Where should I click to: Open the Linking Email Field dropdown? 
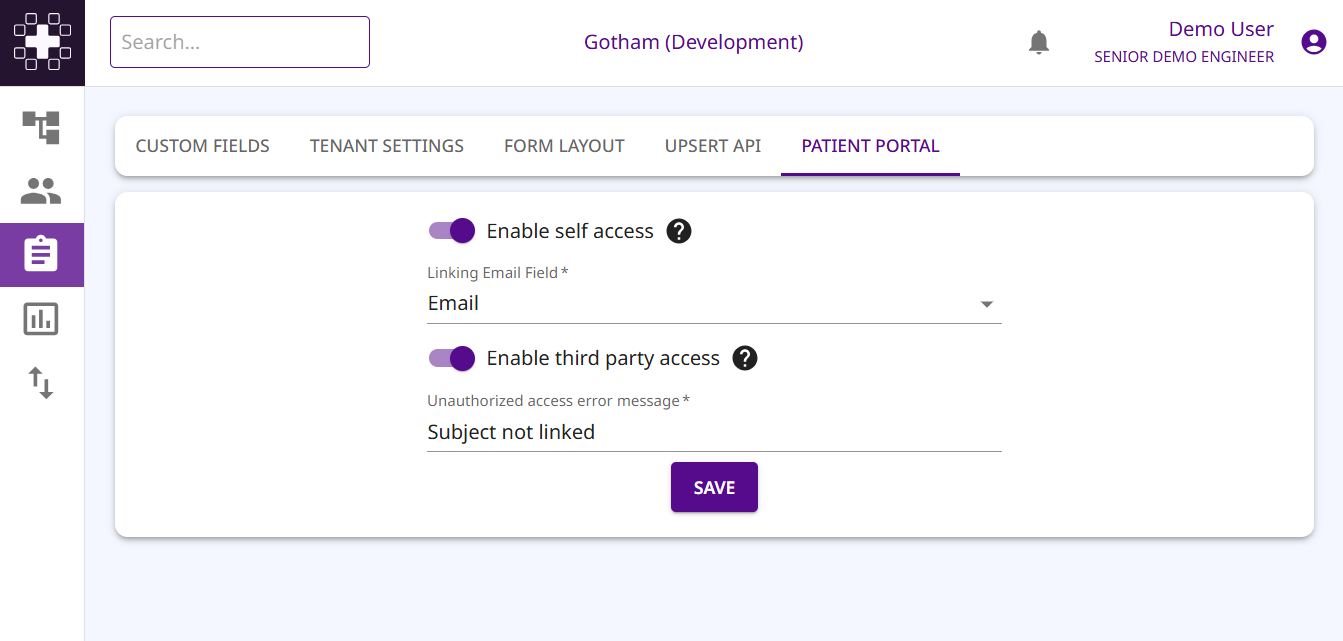click(x=714, y=304)
